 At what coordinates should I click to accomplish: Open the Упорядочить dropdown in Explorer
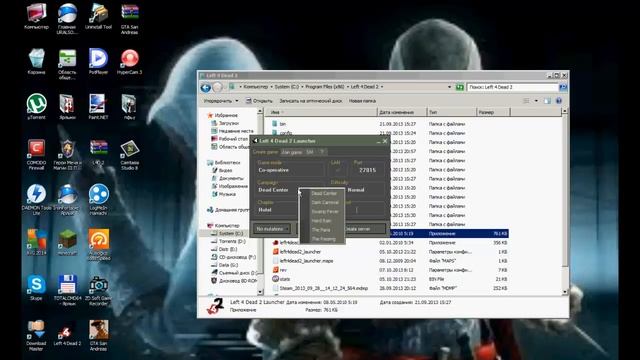[x=221, y=101]
